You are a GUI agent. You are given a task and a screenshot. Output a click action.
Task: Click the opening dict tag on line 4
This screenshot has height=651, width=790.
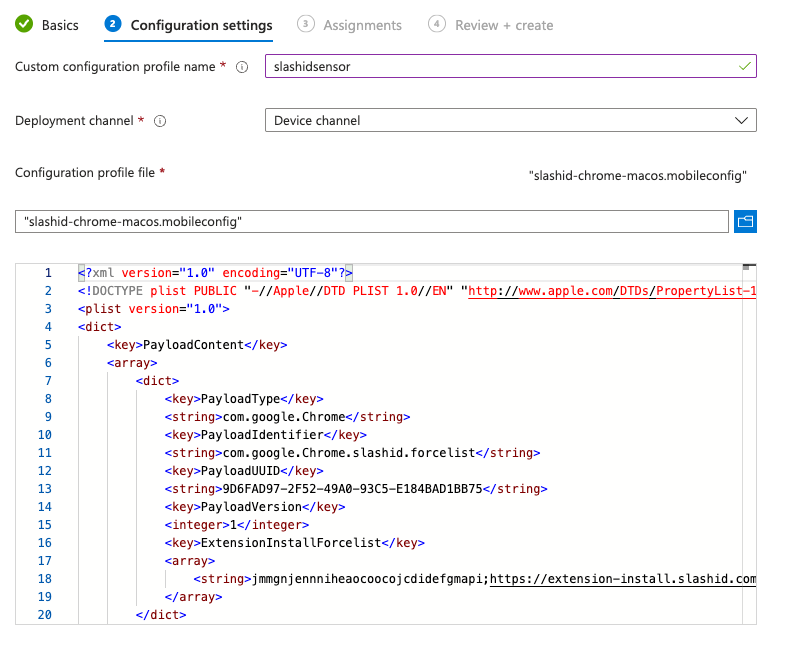pos(100,327)
